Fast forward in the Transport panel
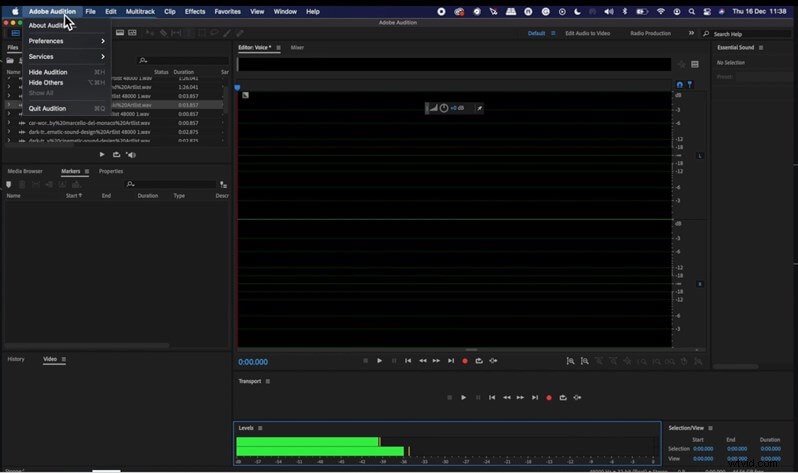 520,398
